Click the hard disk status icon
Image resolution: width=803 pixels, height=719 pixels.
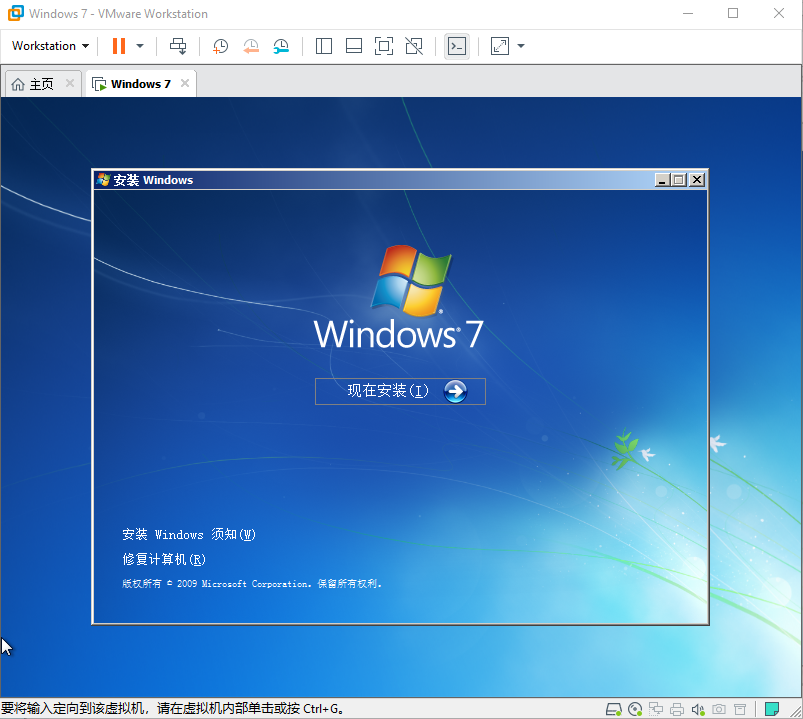pos(614,709)
